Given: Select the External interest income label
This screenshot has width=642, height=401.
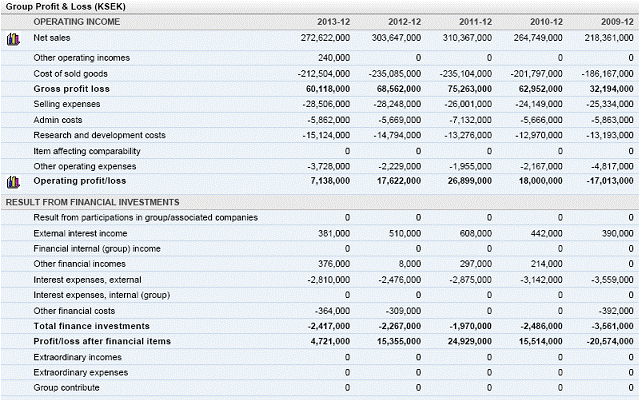Looking at the screenshot, I should click(x=82, y=233).
